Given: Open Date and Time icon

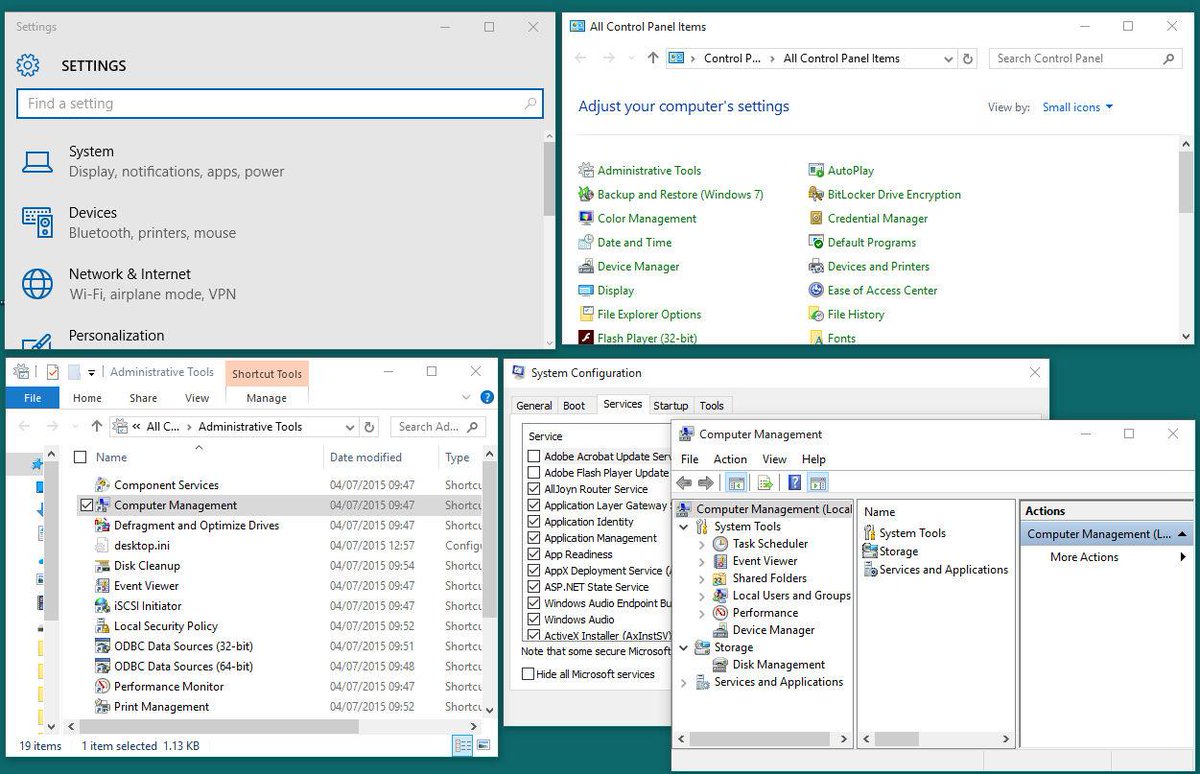Looking at the screenshot, I should pos(587,243).
